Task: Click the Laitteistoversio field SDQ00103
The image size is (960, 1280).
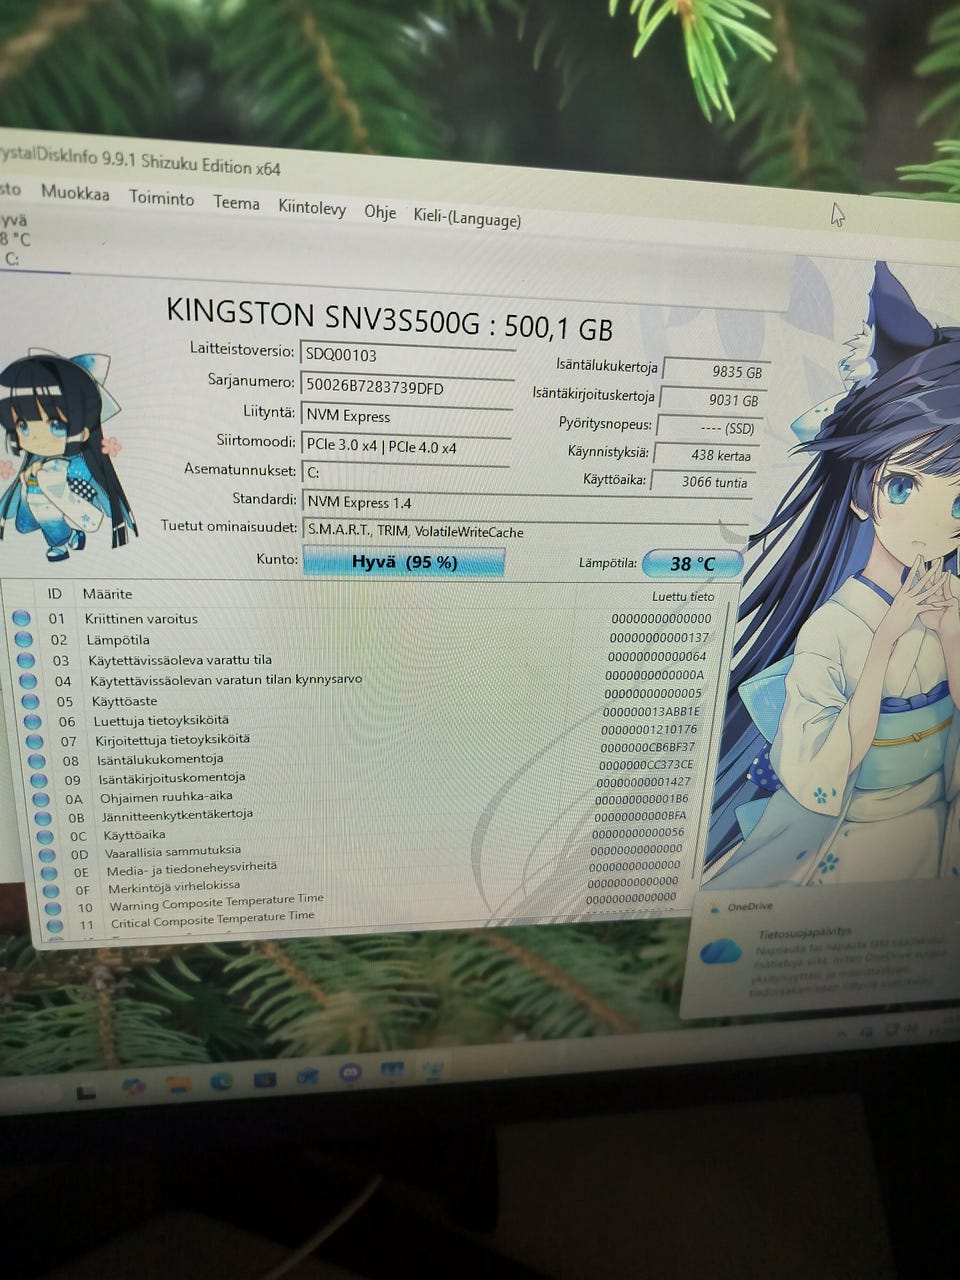Action: click(x=407, y=356)
